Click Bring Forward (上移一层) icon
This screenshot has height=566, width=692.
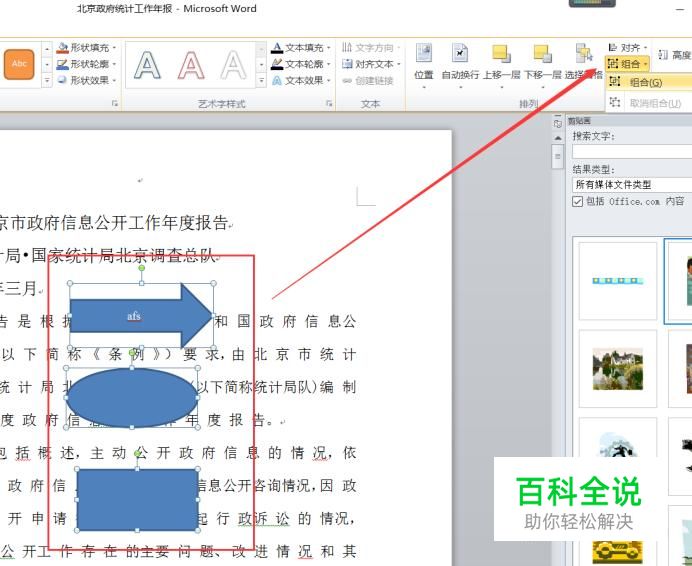[x=501, y=54]
